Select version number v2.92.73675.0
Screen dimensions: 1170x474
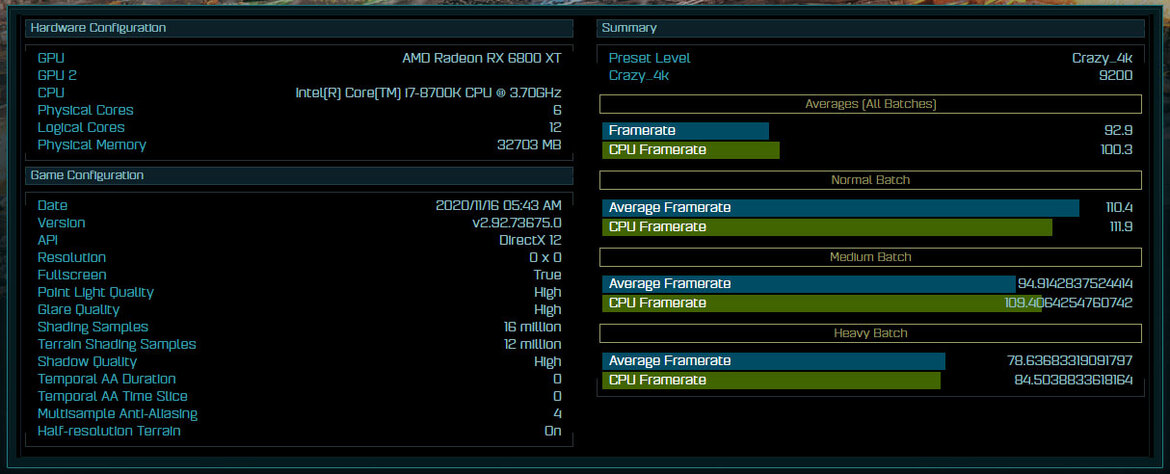pyautogui.click(x=516, y=222)
